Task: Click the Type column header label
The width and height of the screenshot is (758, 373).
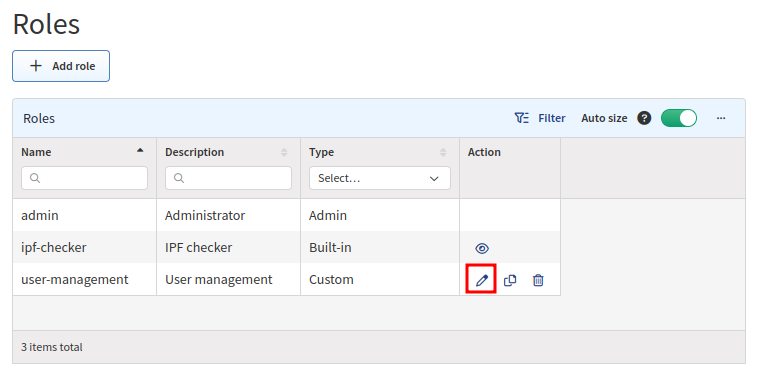Action: [x=321, y=152]
